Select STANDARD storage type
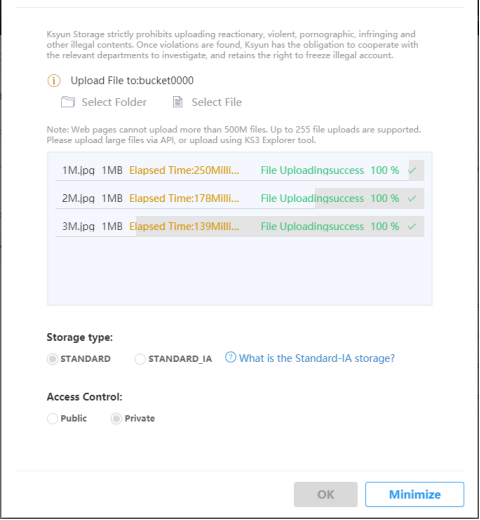 52,359
